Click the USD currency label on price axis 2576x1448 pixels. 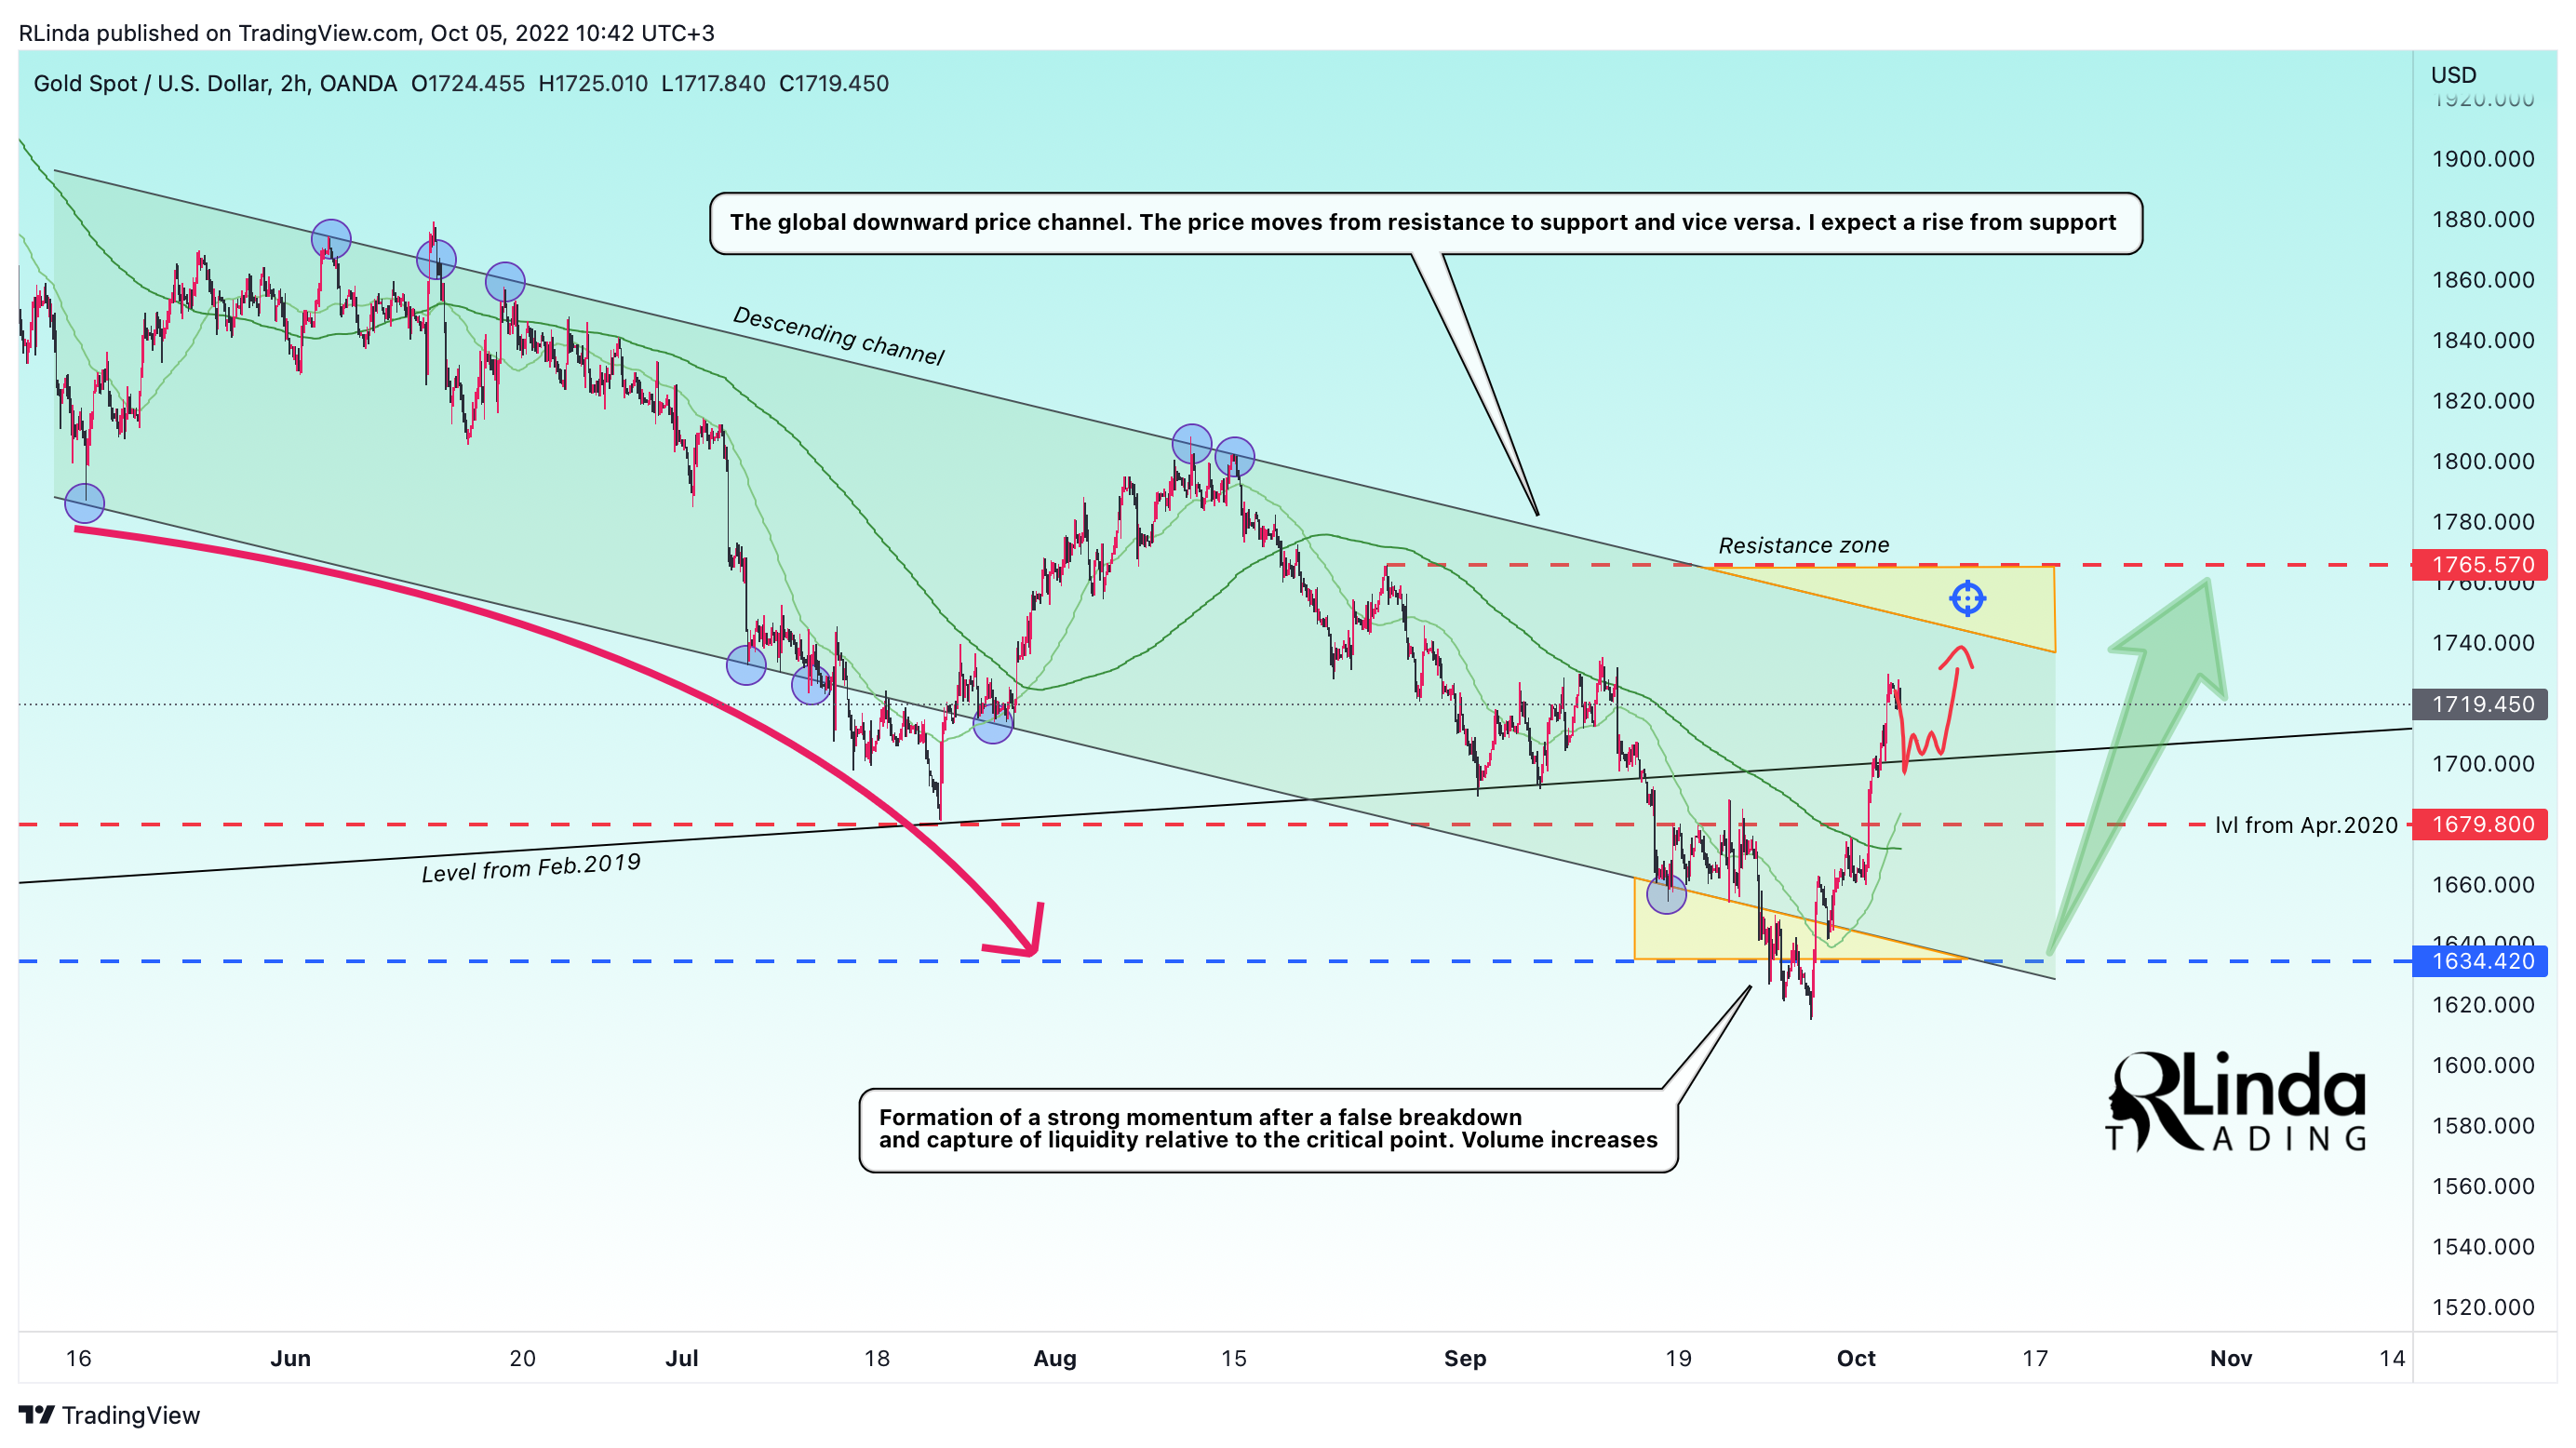click(2453, 75)
